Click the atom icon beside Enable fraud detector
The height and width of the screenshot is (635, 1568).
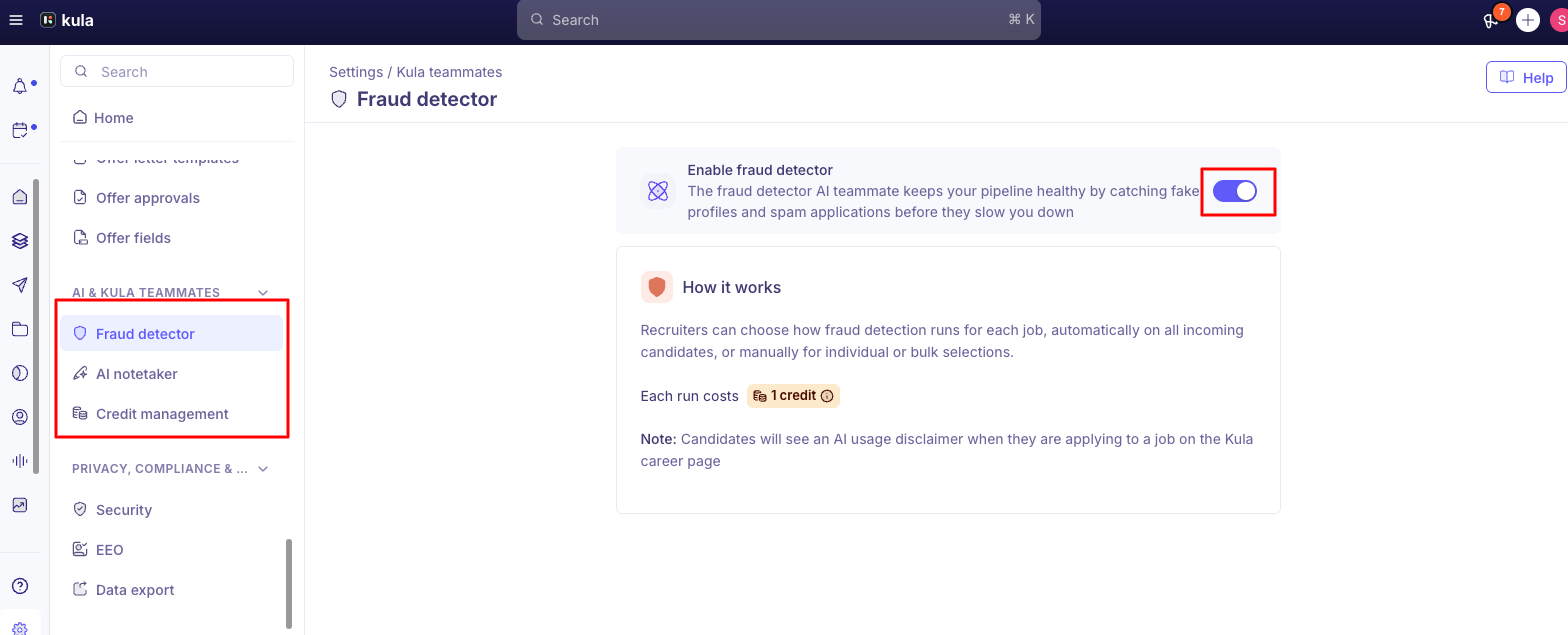pyautogui.click(x=658, y=191)
